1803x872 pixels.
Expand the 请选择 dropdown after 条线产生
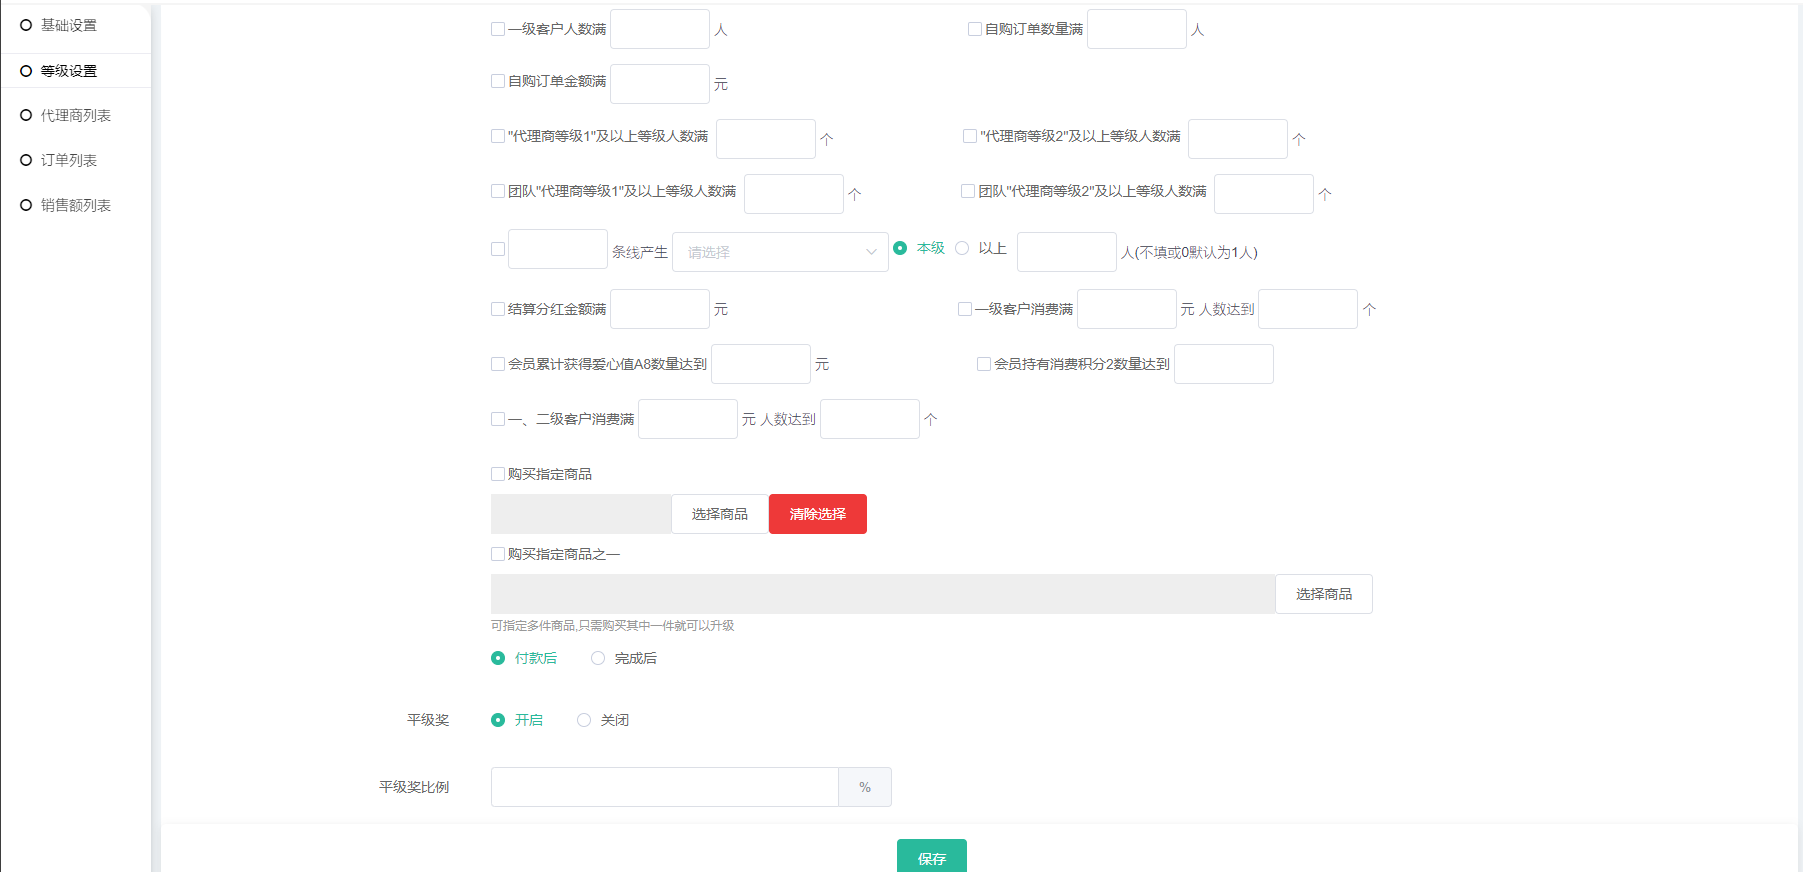click(x=780, y=252)
